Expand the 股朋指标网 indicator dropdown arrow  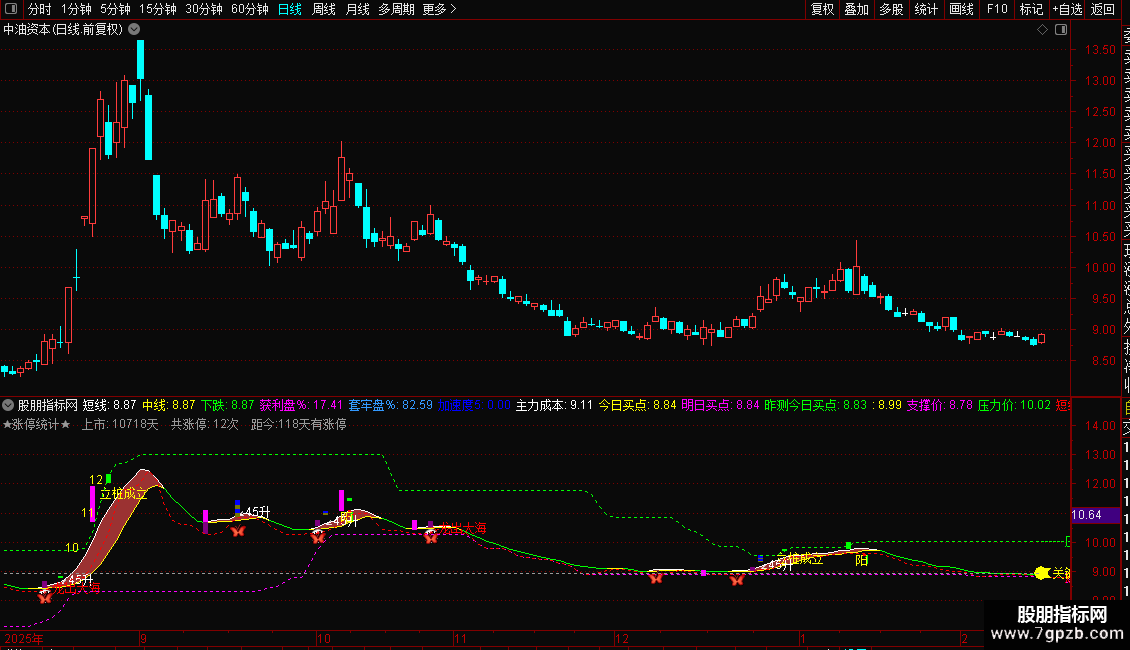point(8,405)
